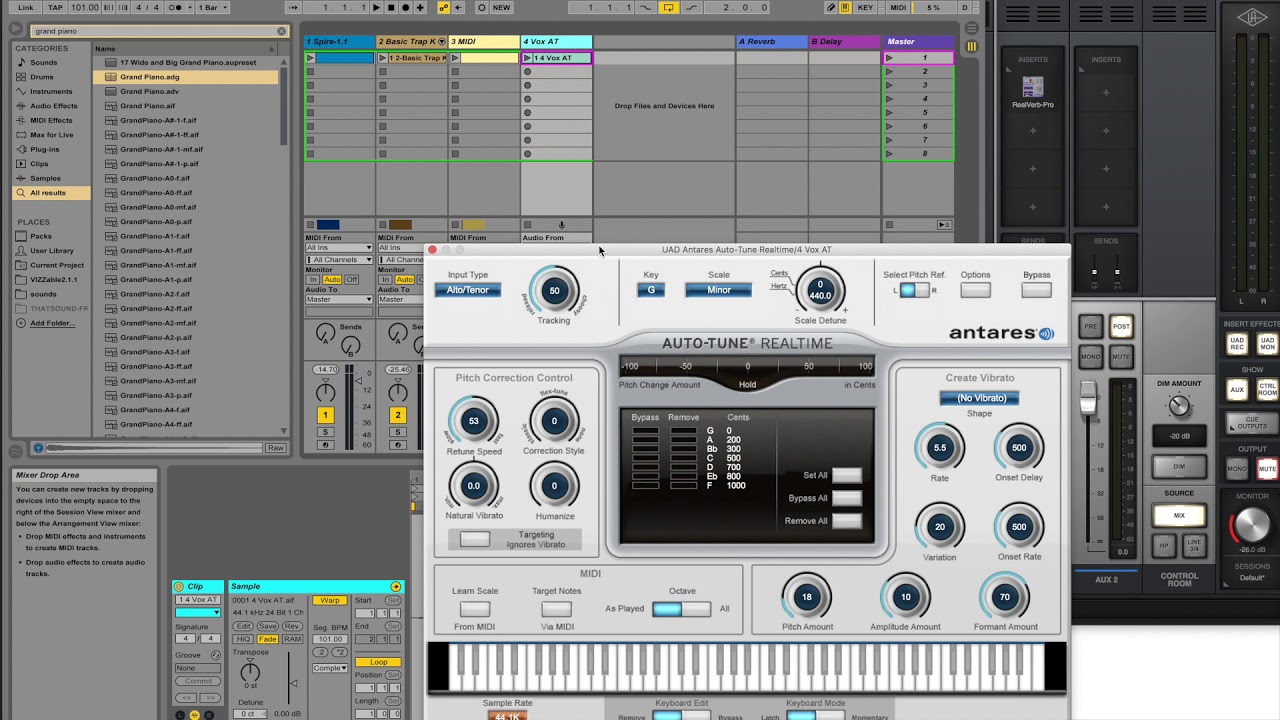Open track 1 Audio To Master dropdown
Screen dimensions: 1280x720
[339, 299]
